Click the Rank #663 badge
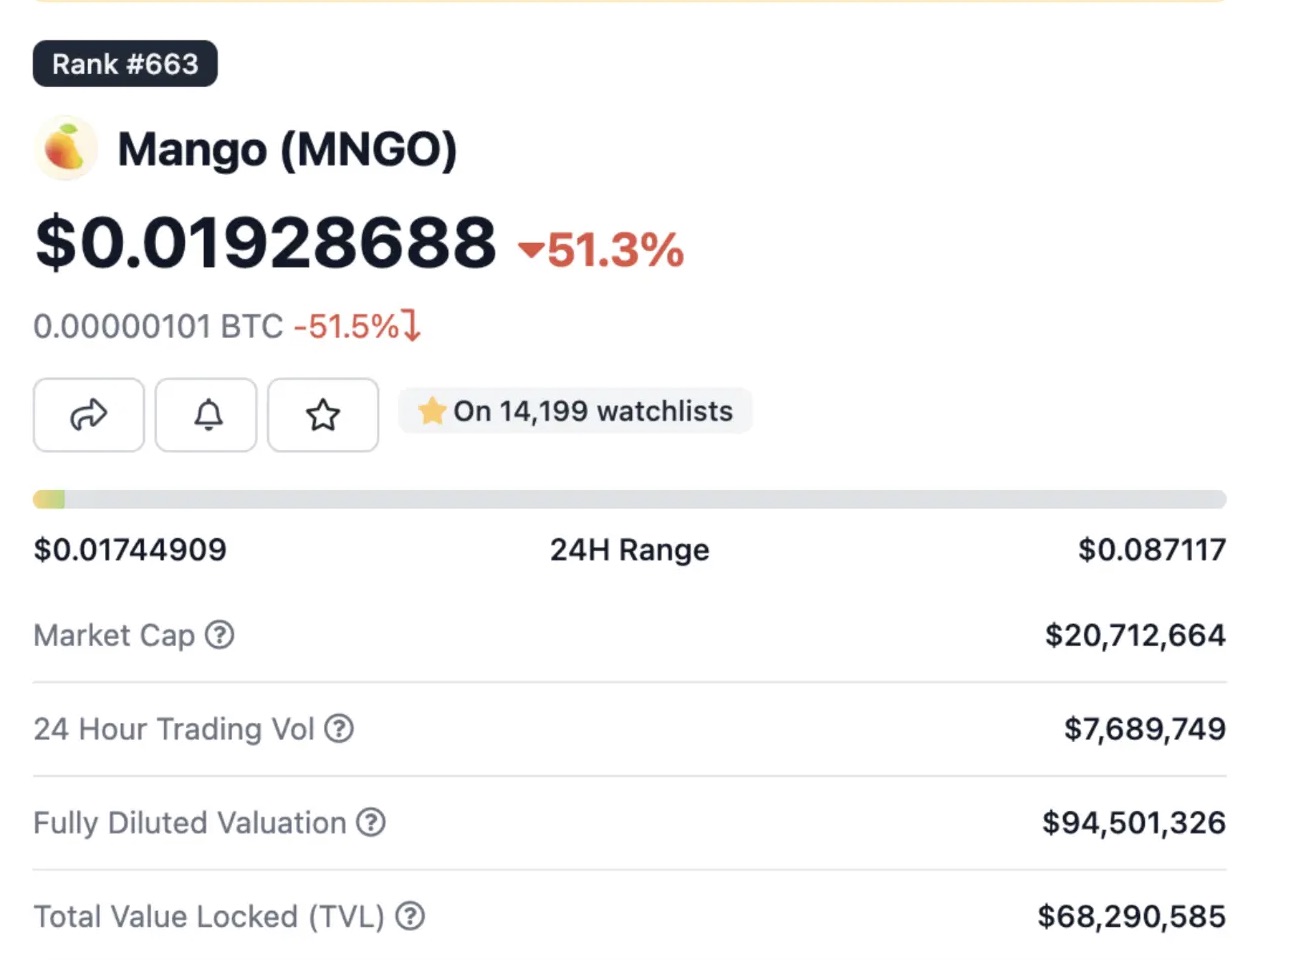 tap(125, 64)
